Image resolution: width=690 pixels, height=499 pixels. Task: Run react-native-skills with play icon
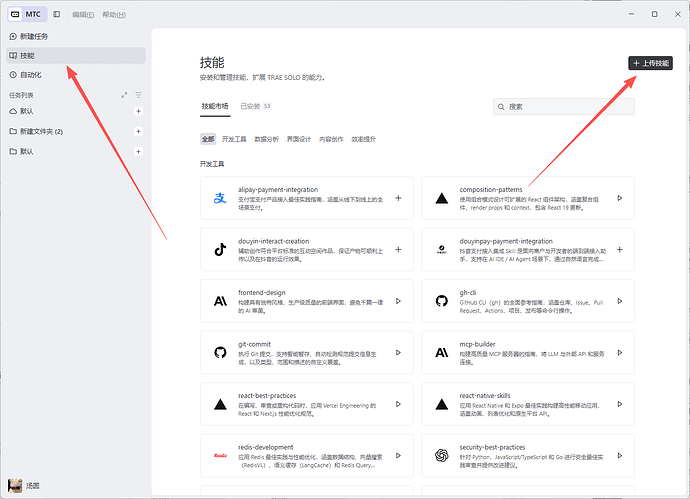pyautogui.click(x=620, y=404)
